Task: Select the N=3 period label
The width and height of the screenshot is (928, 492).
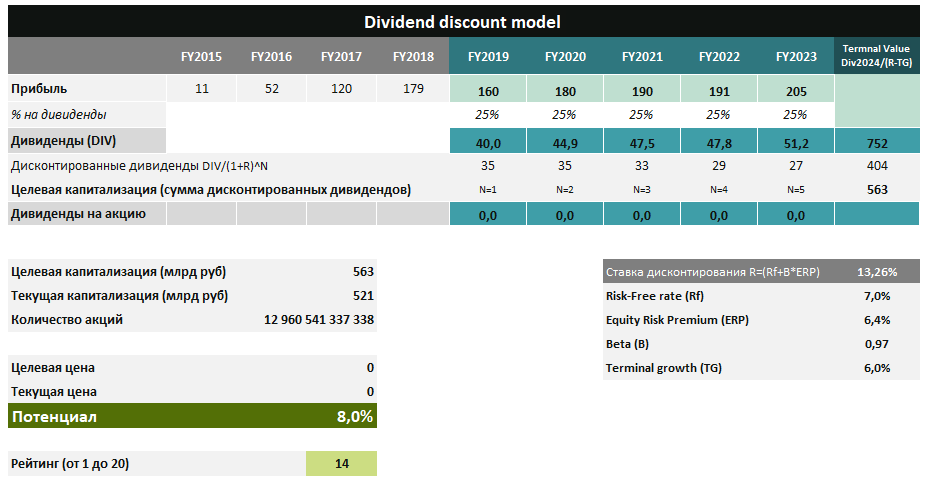Action: click(642, 189)
